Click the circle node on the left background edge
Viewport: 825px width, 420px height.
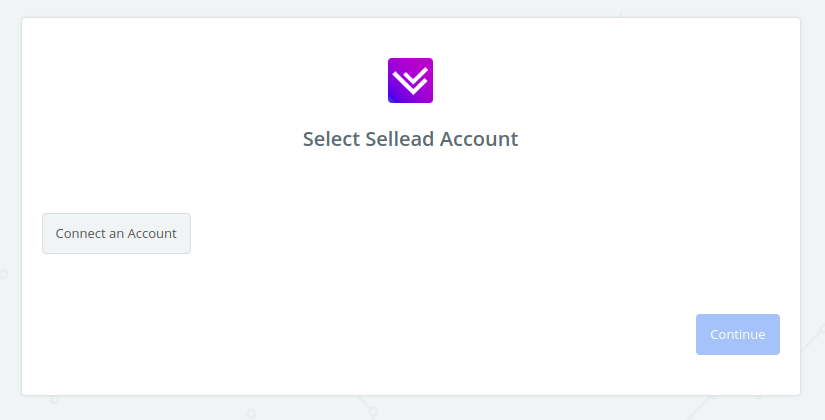[x=3, y=274]
